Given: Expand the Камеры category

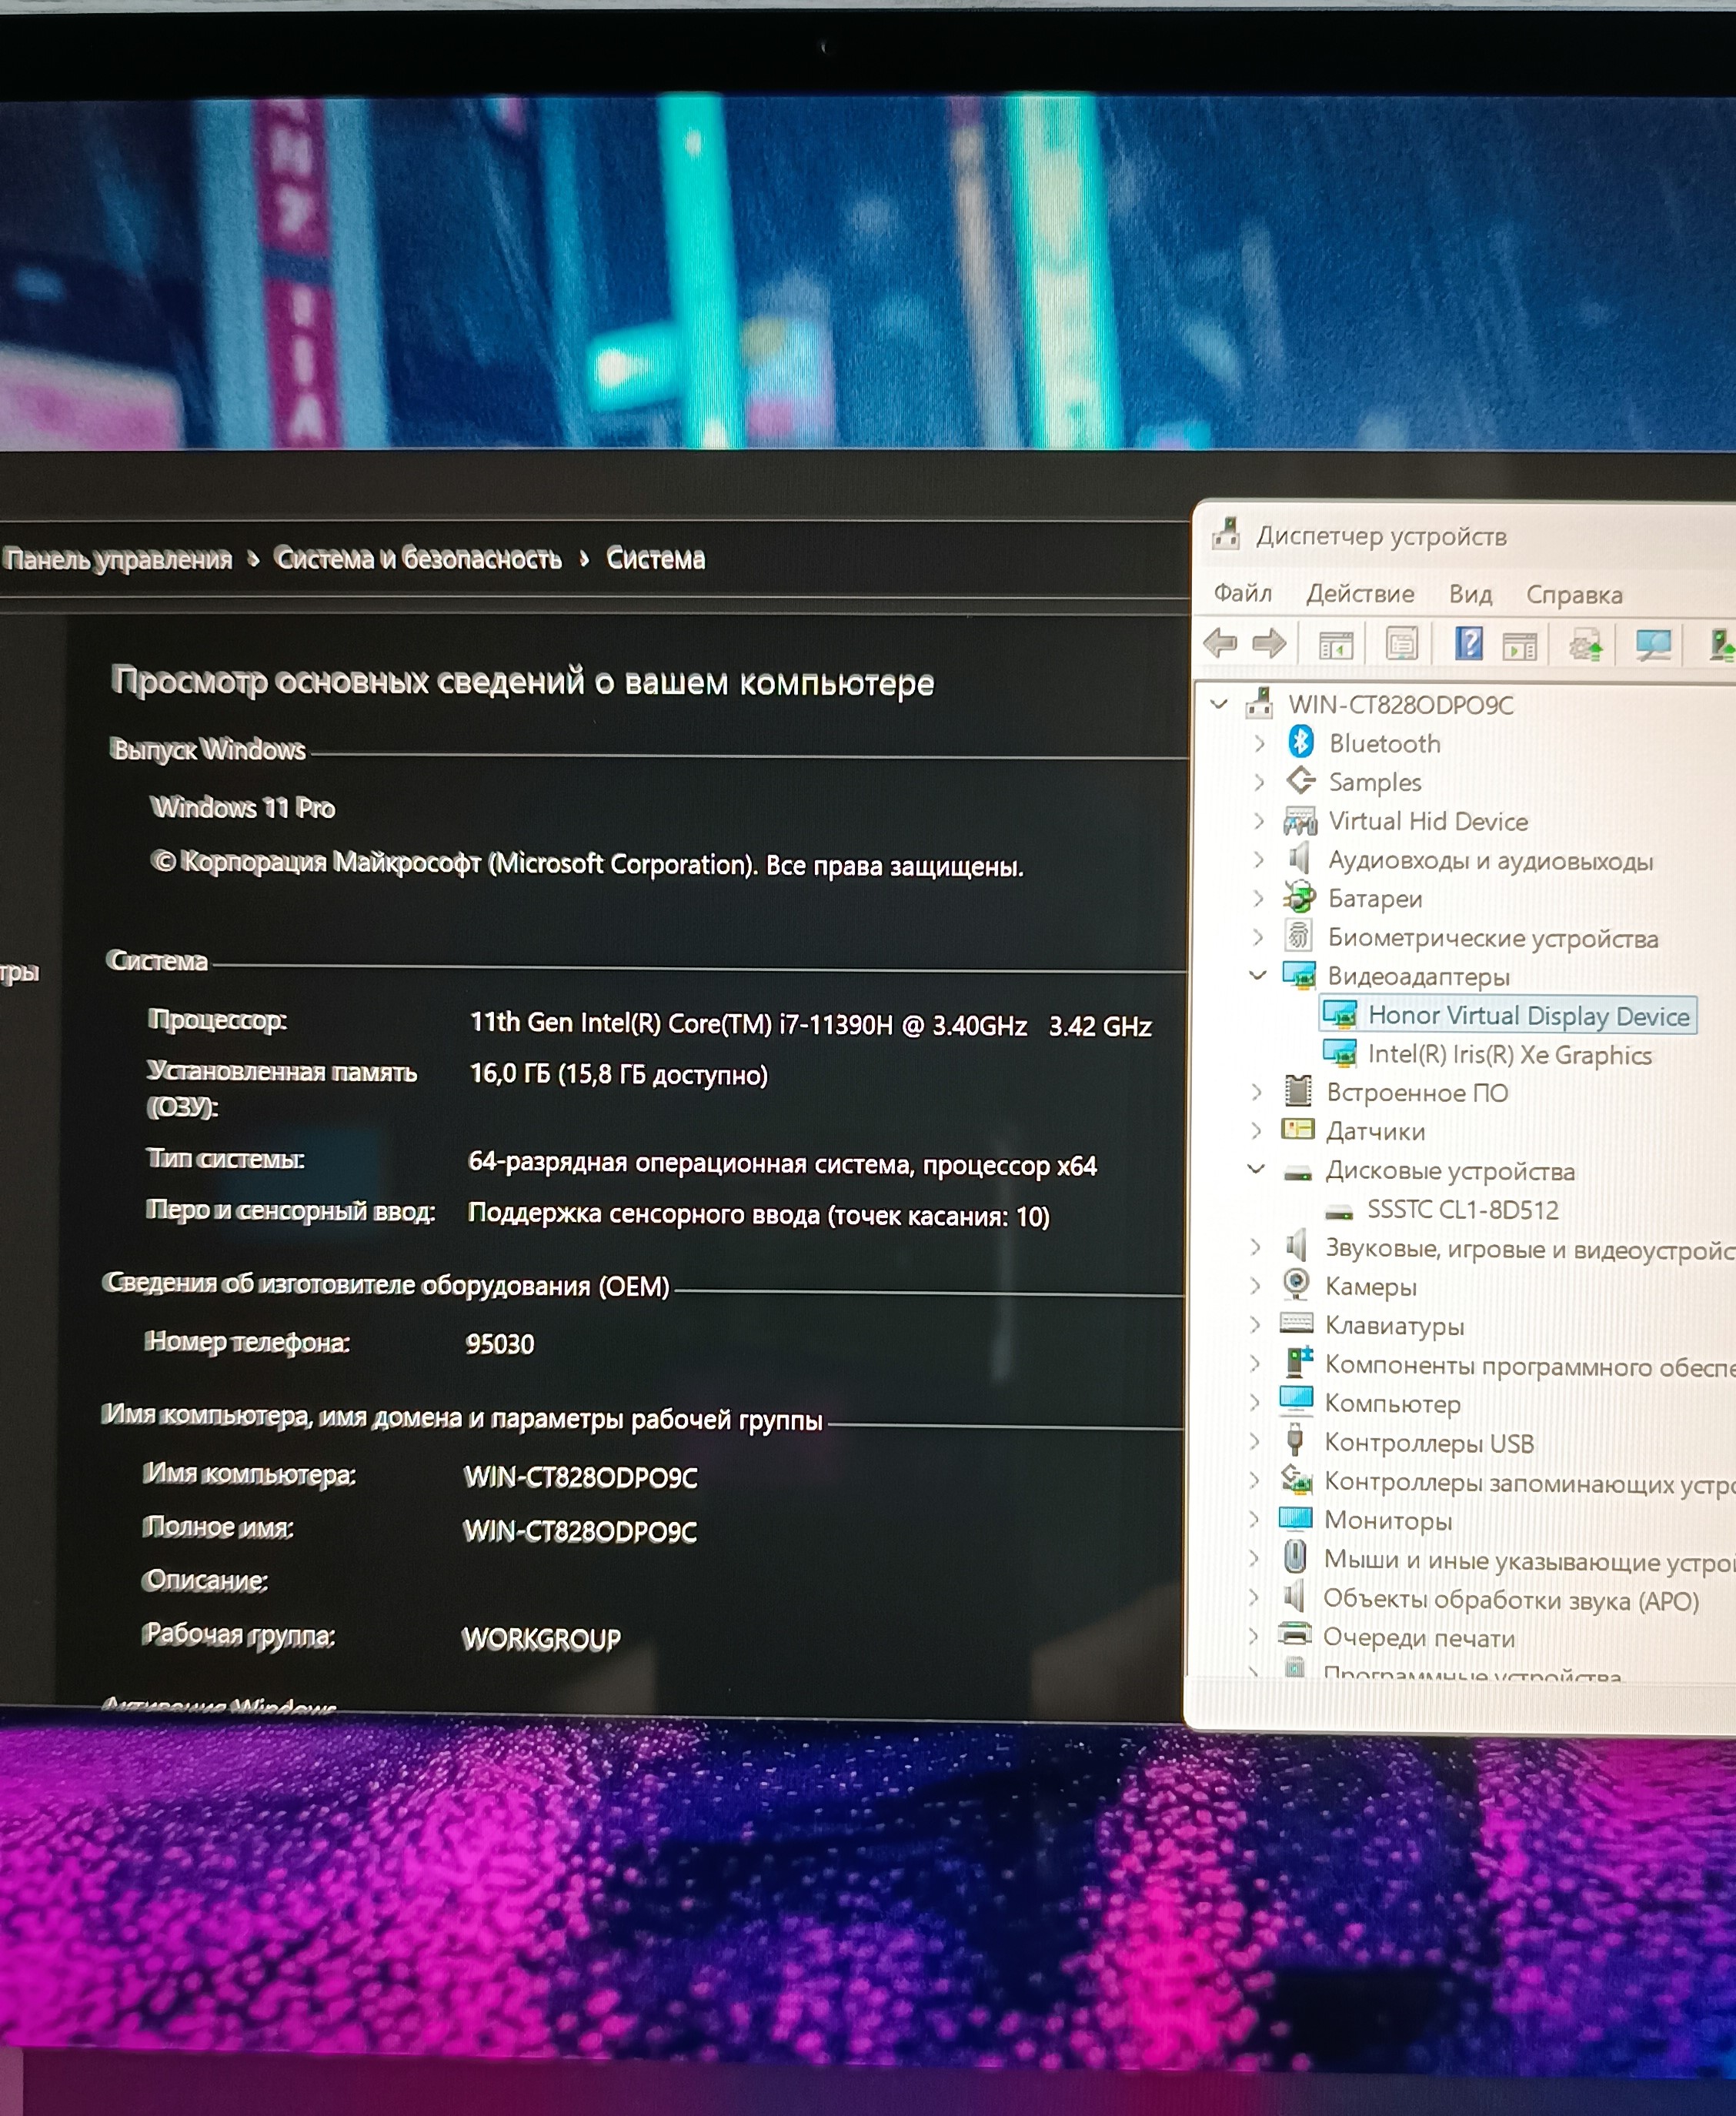Looking at the screenshot, I should (x=1256, y=1286).
